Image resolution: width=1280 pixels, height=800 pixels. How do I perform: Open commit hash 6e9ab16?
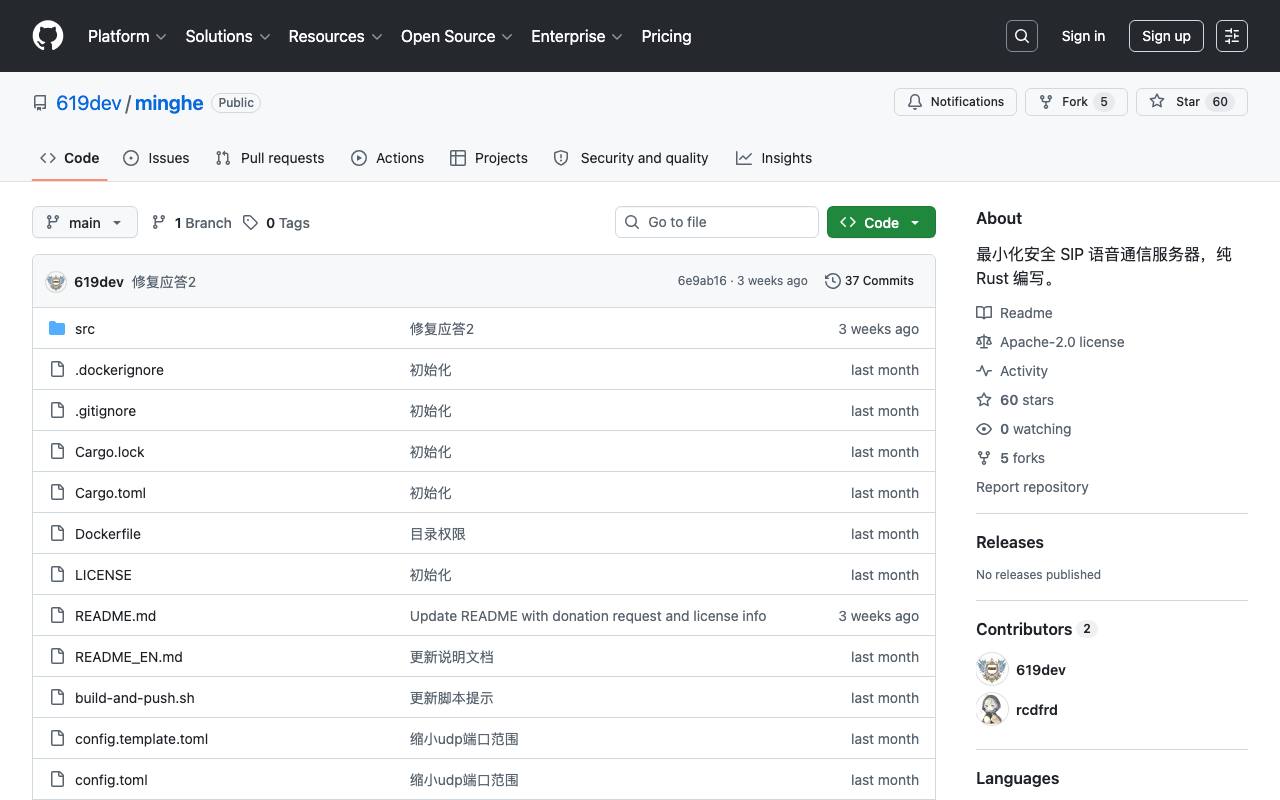[702, 281]
